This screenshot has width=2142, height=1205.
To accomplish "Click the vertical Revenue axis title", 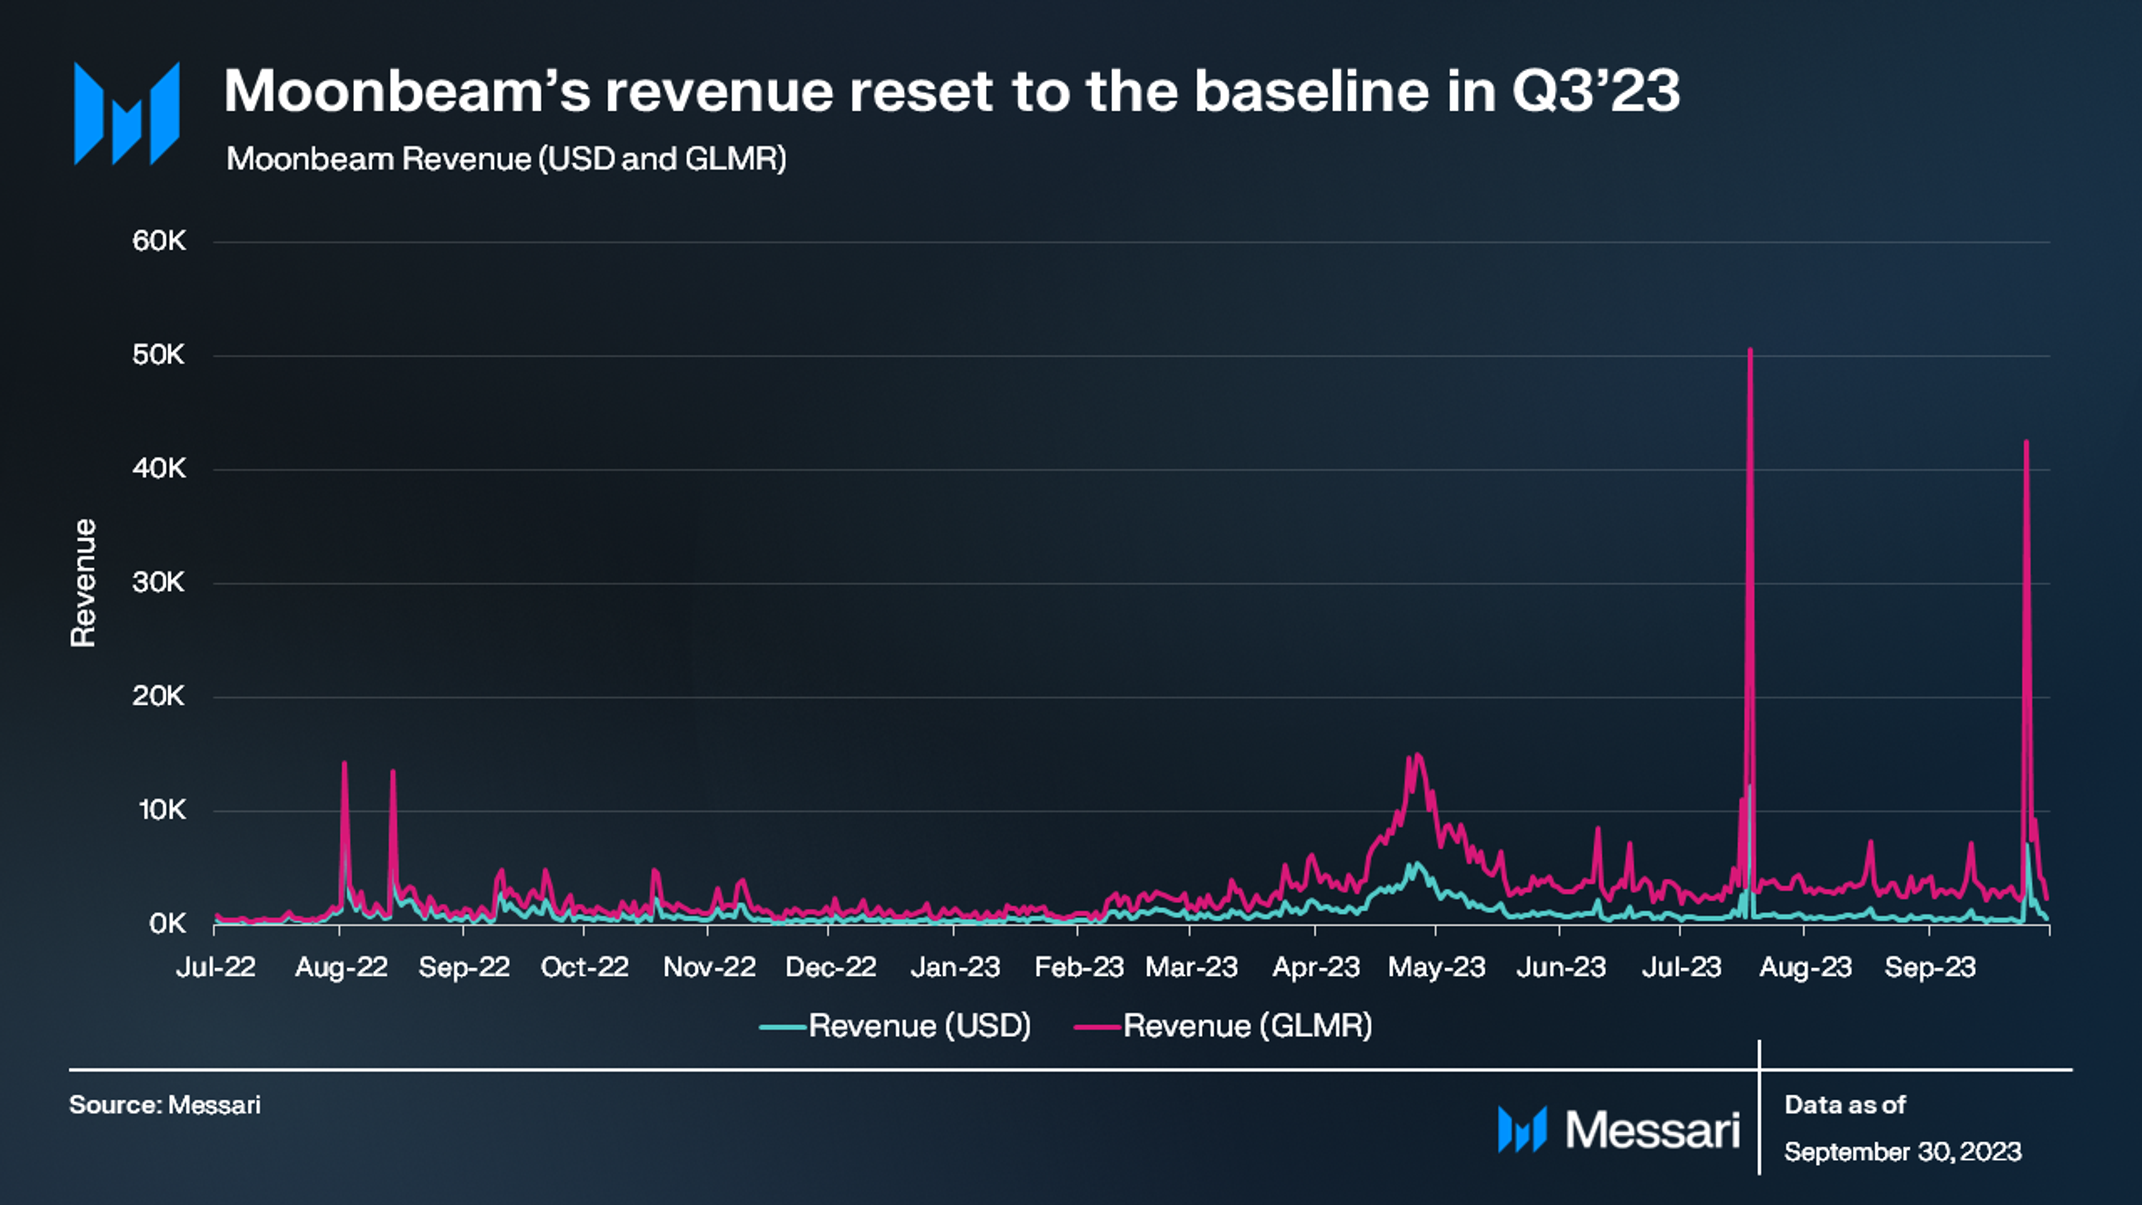I will click(x=83, y=583).
